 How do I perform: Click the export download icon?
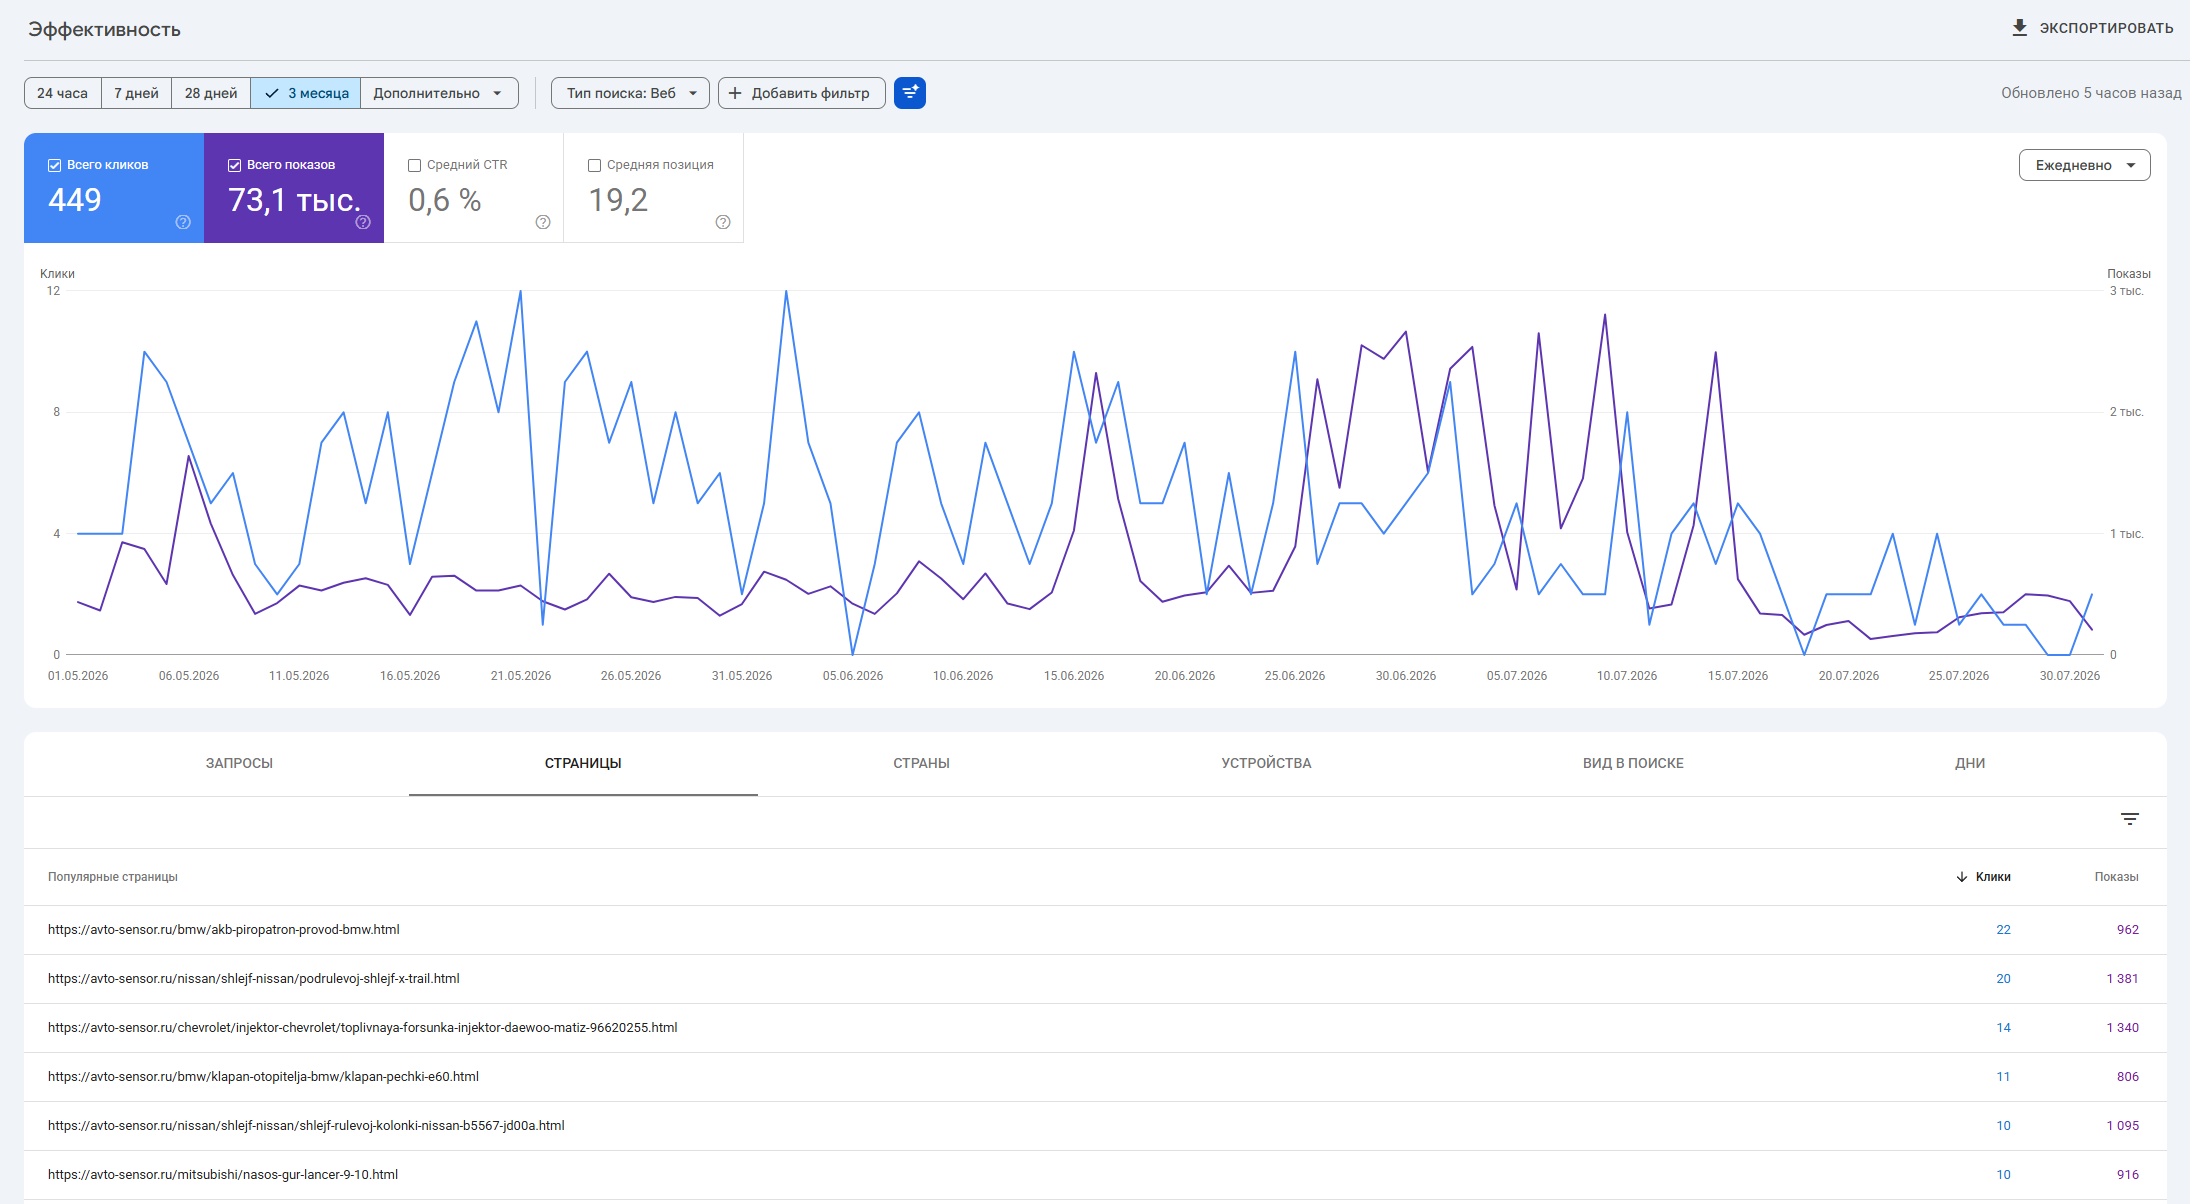pos(2019,28)
